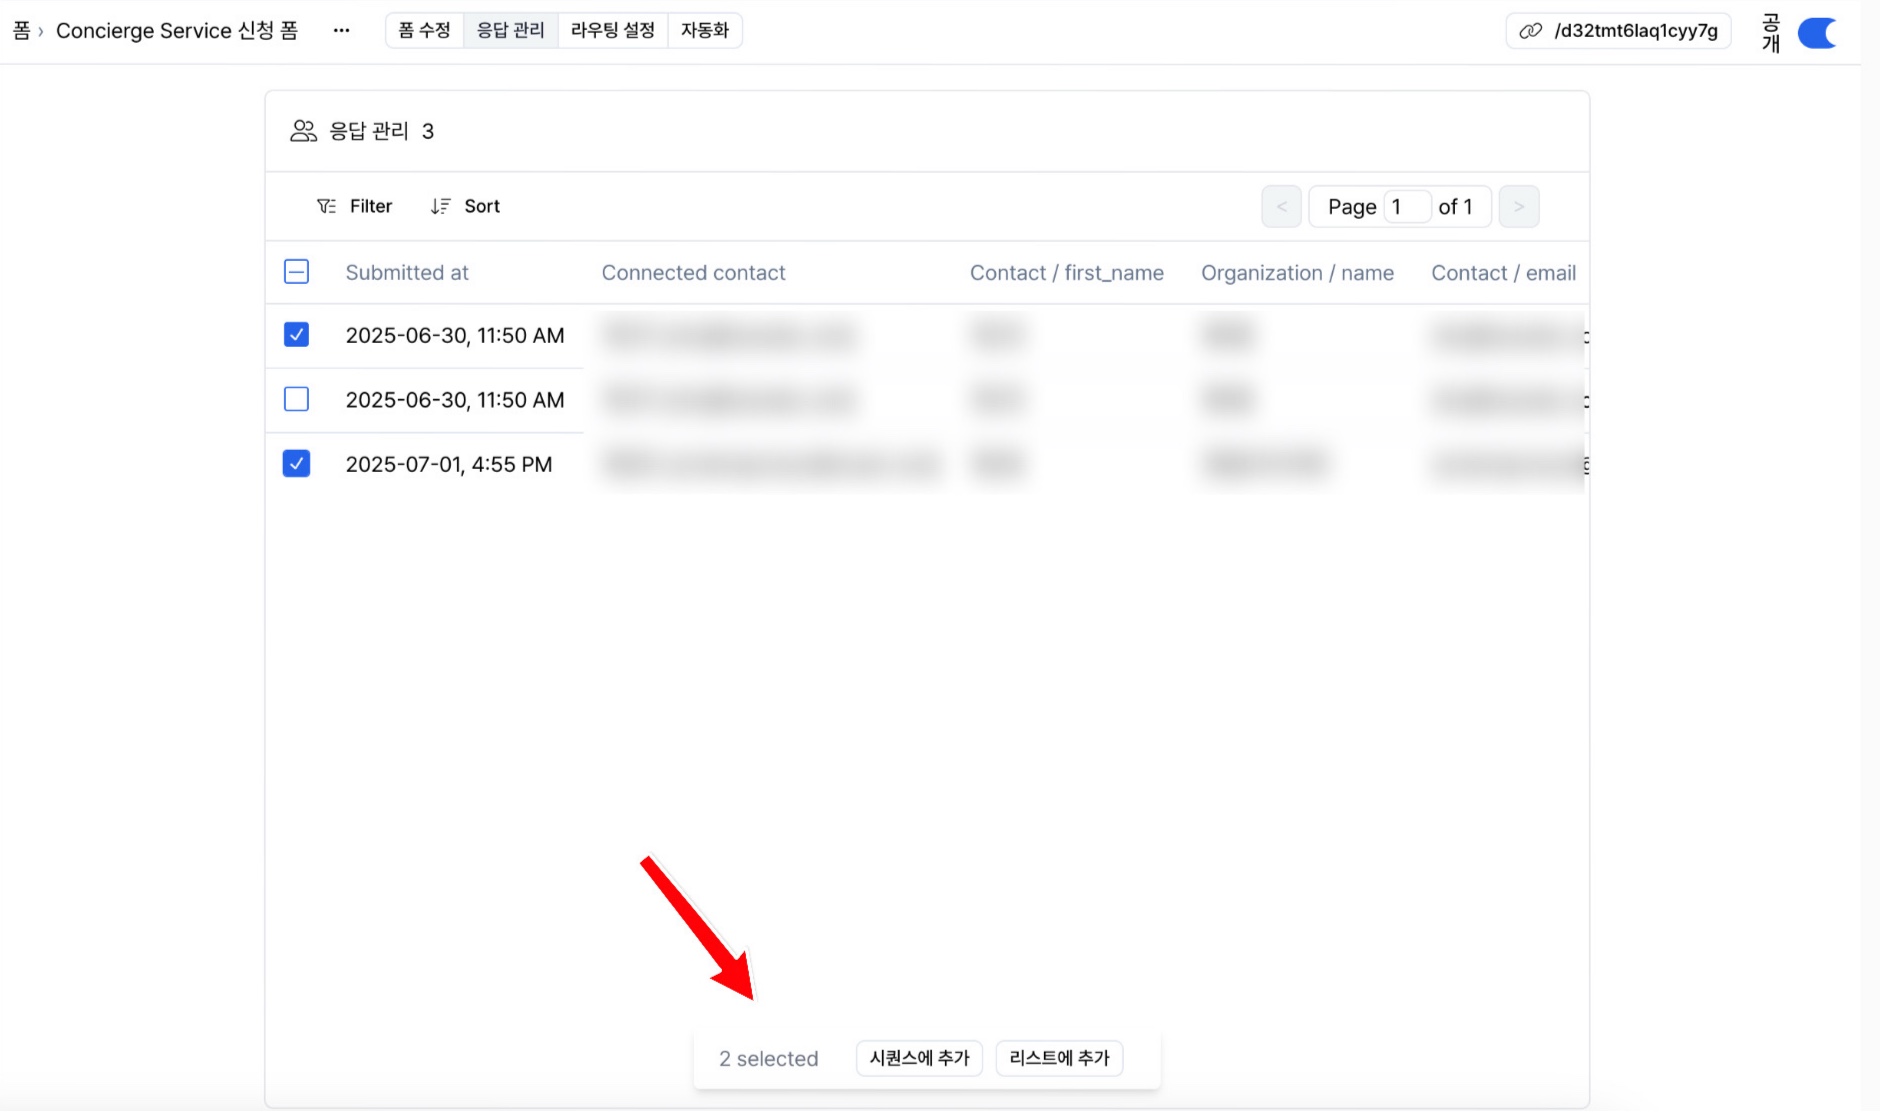Click the Connected contact column header
The height and width of the screenshot is (1112, 1880).
tap(693, 273)
